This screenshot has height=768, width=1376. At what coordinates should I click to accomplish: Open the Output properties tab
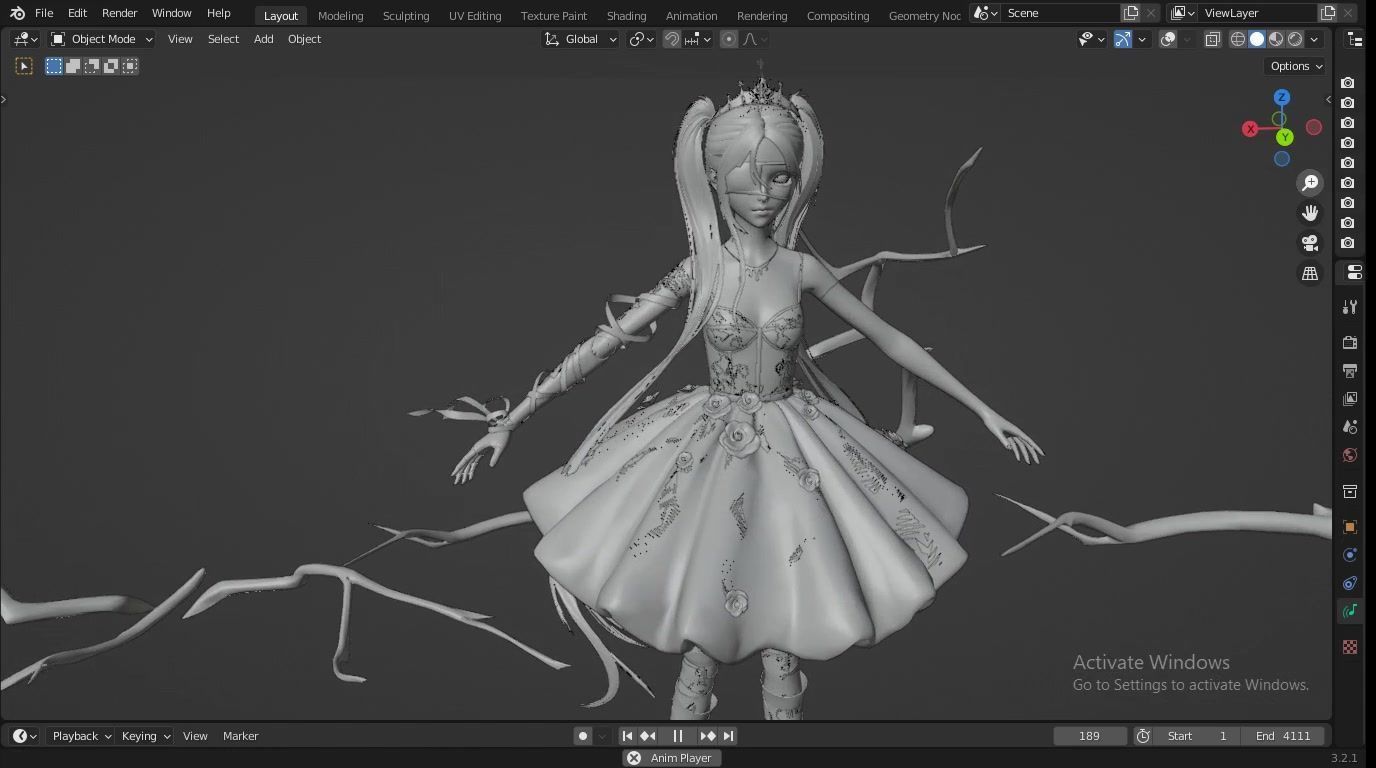coord(1350,370)
